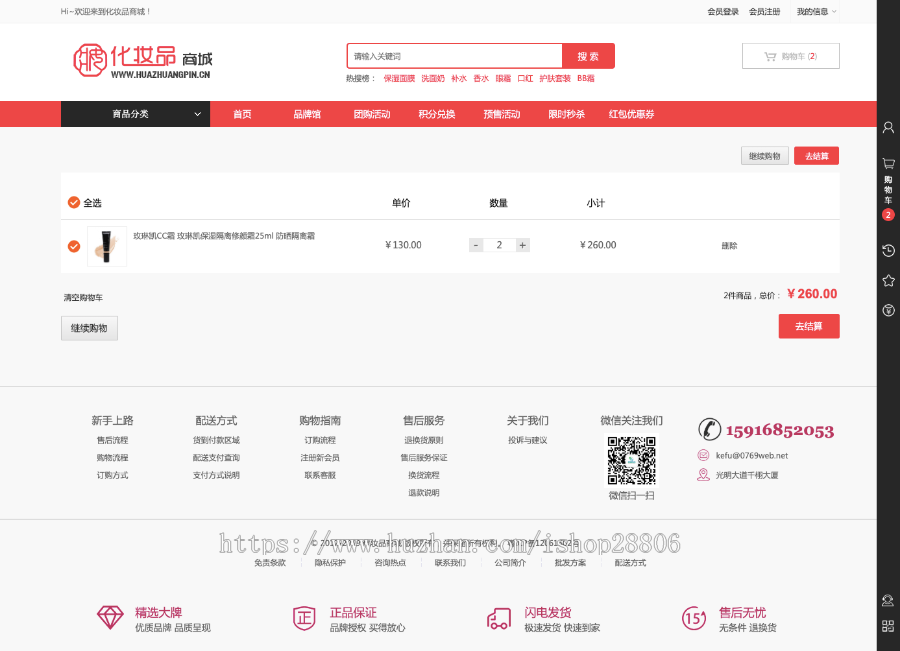The height and width of the screenshot is (651, 900).
Task: Click the top small 继续购物 button
Action: pyautogui.click(x=765, y=156)
